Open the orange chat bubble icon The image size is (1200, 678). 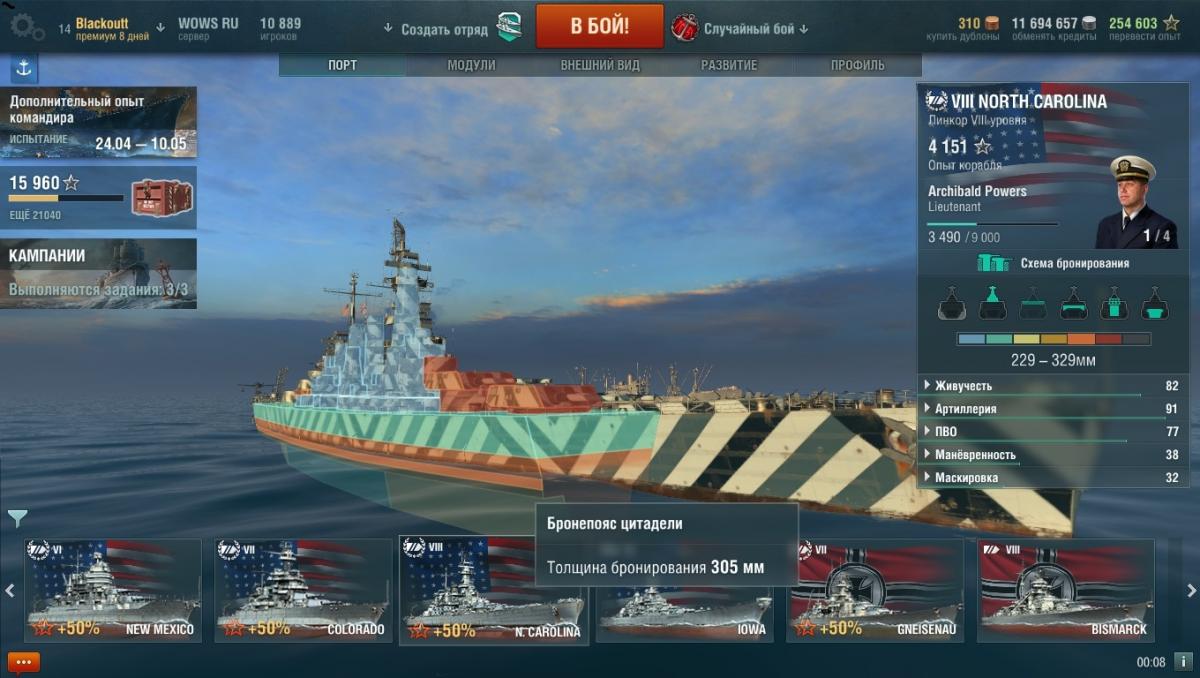(23, 661)
